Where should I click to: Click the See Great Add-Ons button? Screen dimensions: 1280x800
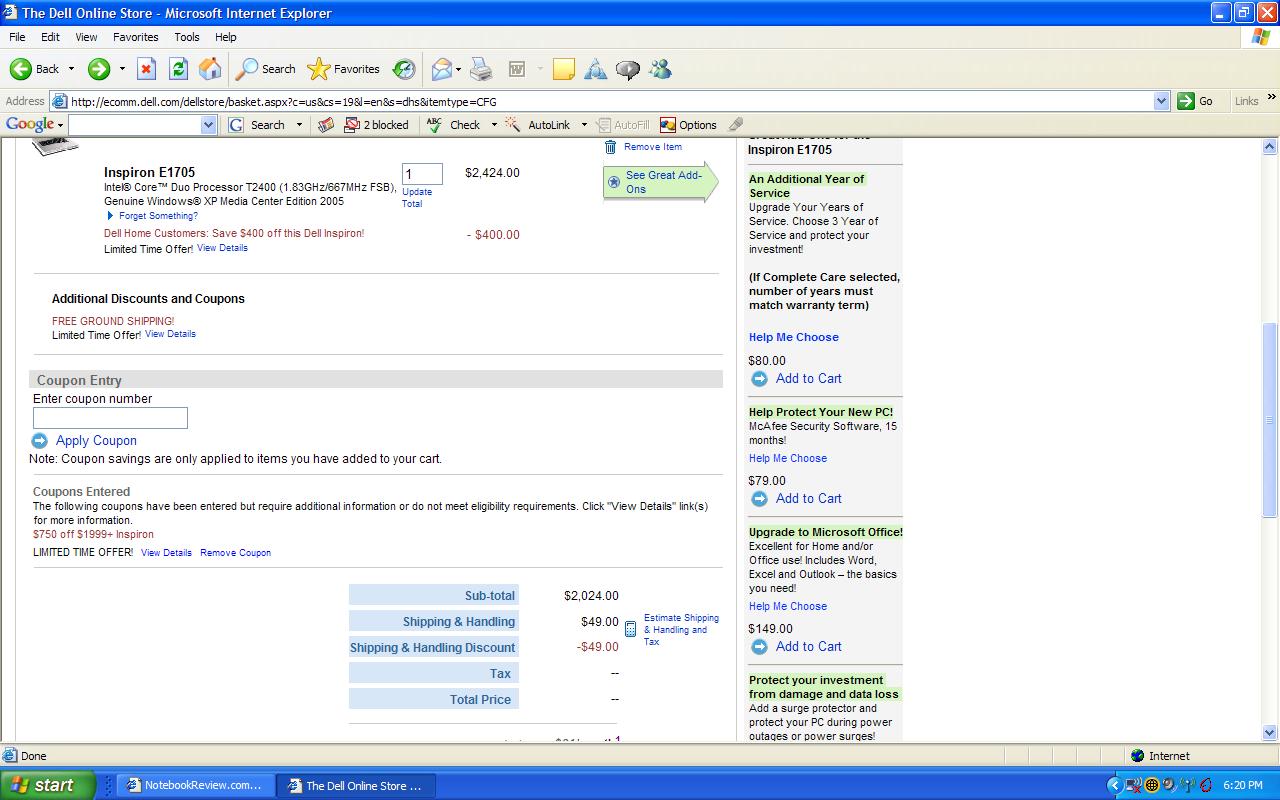pyautogui.click(x=660, y=182)
